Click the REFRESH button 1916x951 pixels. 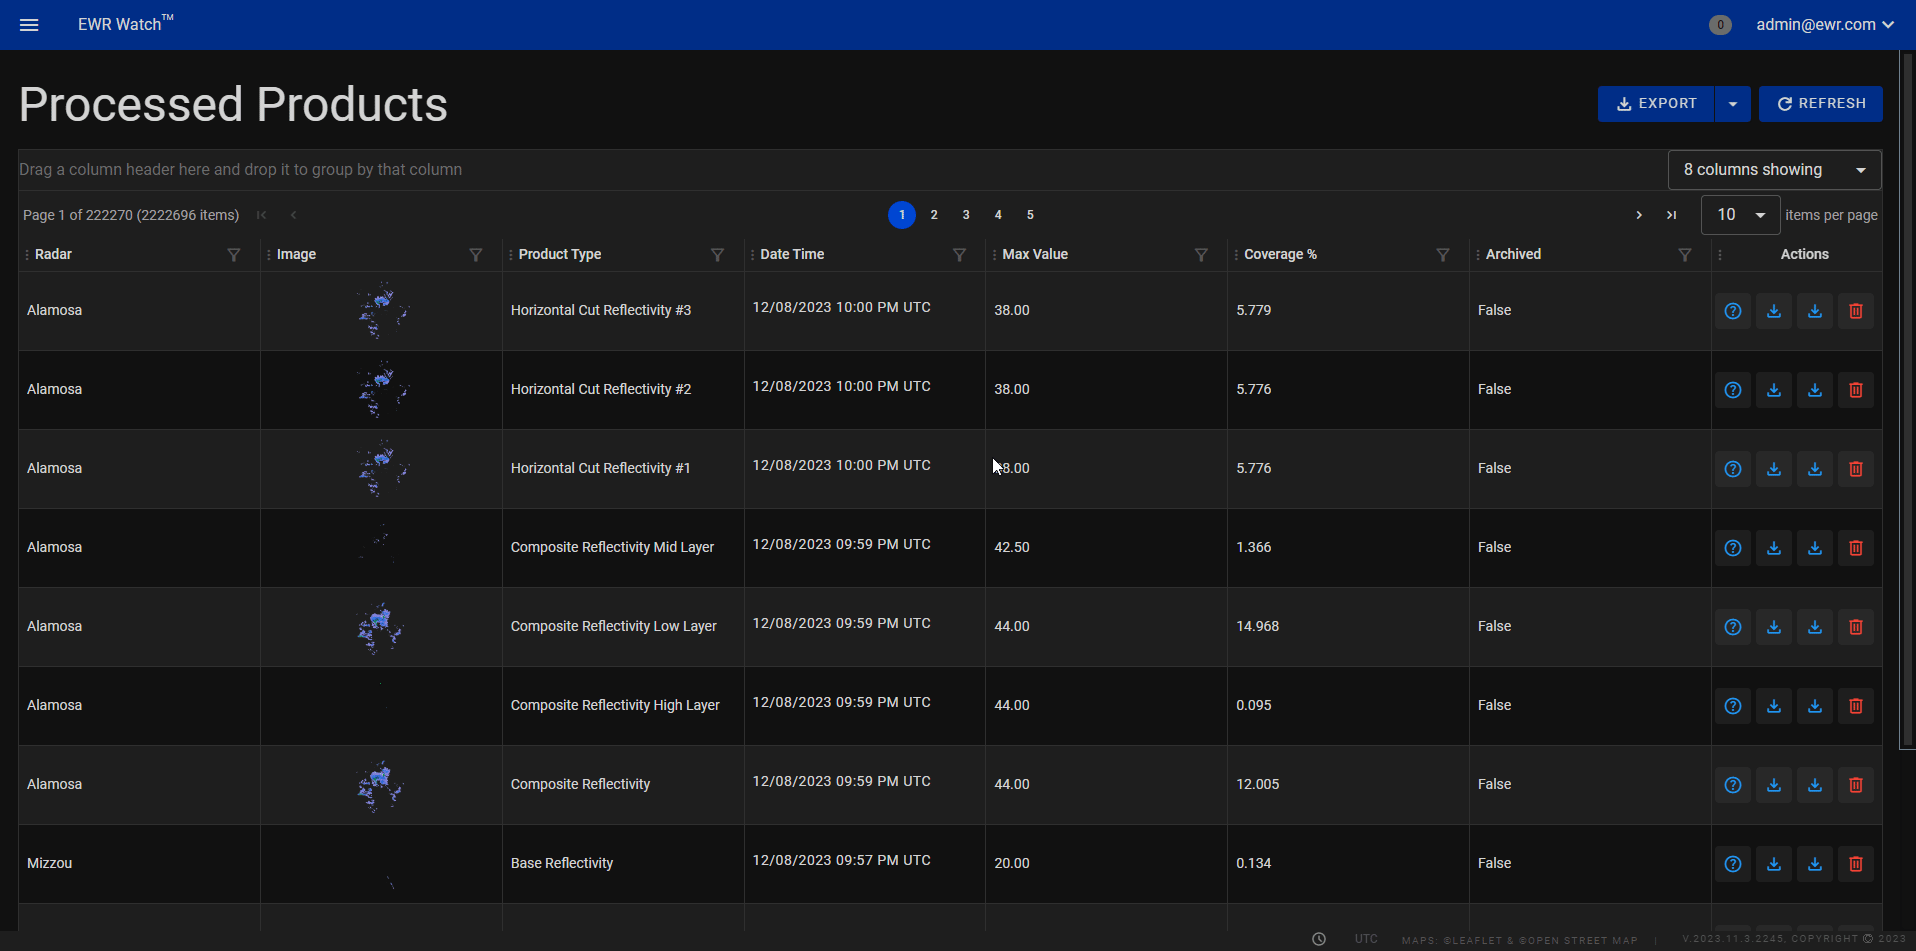[1820, 103]
